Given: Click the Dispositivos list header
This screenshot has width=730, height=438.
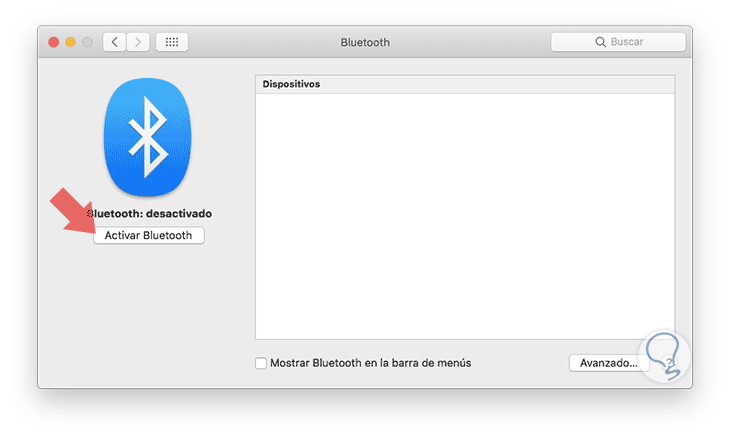Looking at the screenshot, I should (x=465, y=84).
